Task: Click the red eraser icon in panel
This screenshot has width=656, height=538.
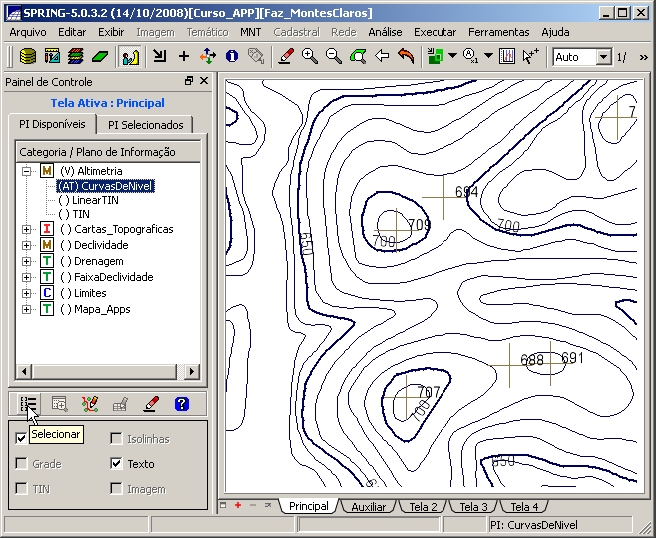Action: pos(151,404)
